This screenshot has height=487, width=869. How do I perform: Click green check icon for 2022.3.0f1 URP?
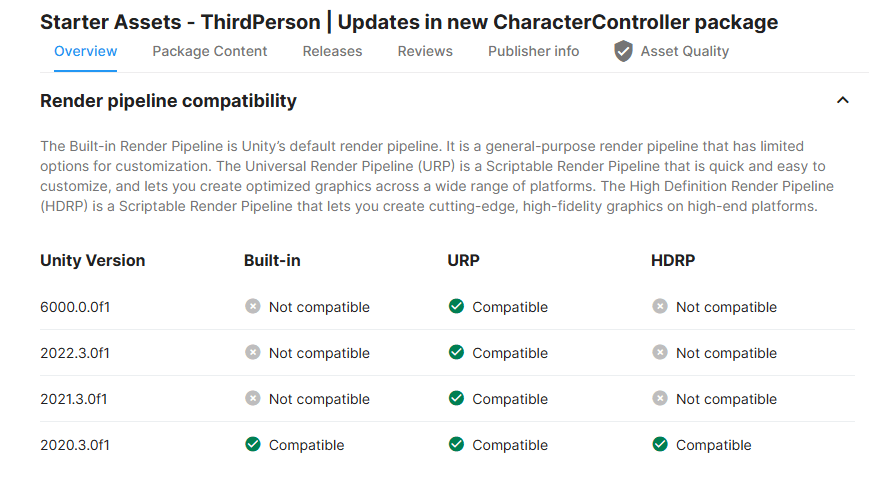pyautogui.click(x=456, y=352)
